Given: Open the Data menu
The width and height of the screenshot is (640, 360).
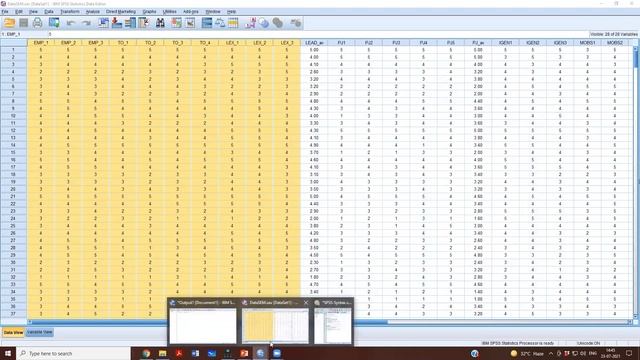Looking at the screenshot, I should [49, 11].
